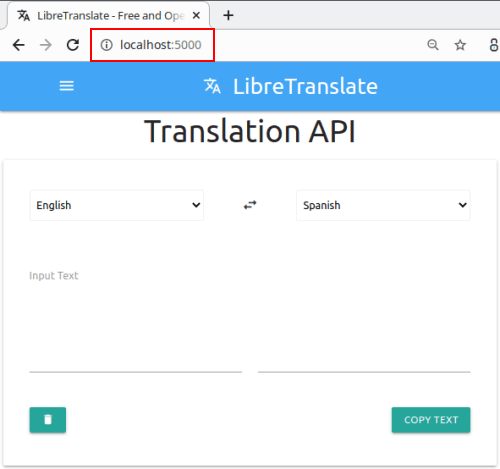Click the COPY TEXT button
Viewport: 500px width, 469px height.
pyautogui.click(x=431, y=420)
